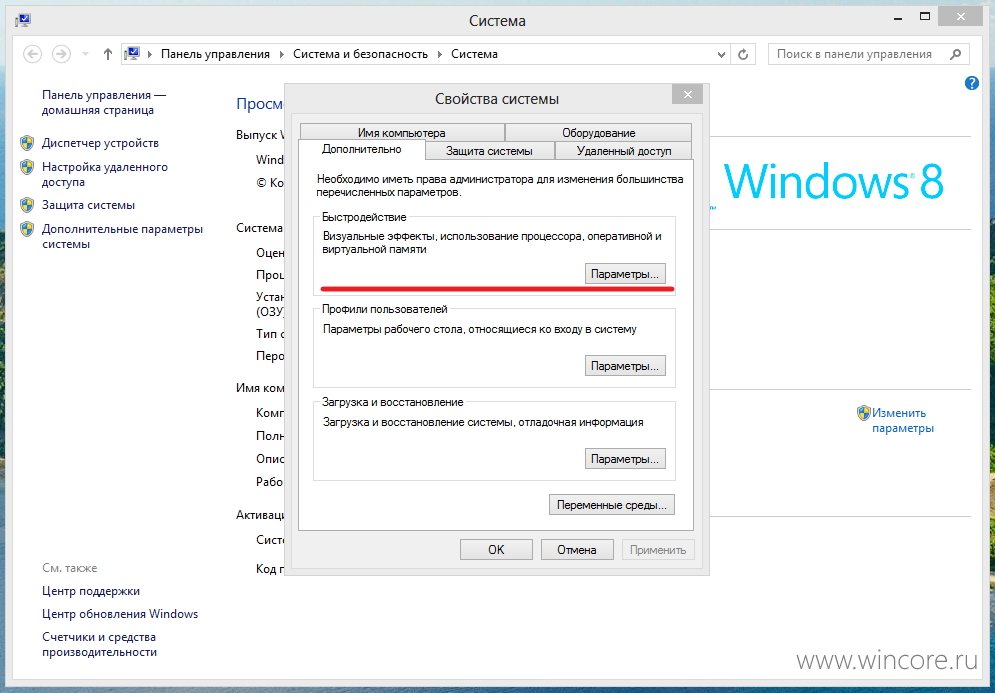995x693 pixels.
Task: Click the Параметры рабочего стола description text
Action: [x=480, y=329]
